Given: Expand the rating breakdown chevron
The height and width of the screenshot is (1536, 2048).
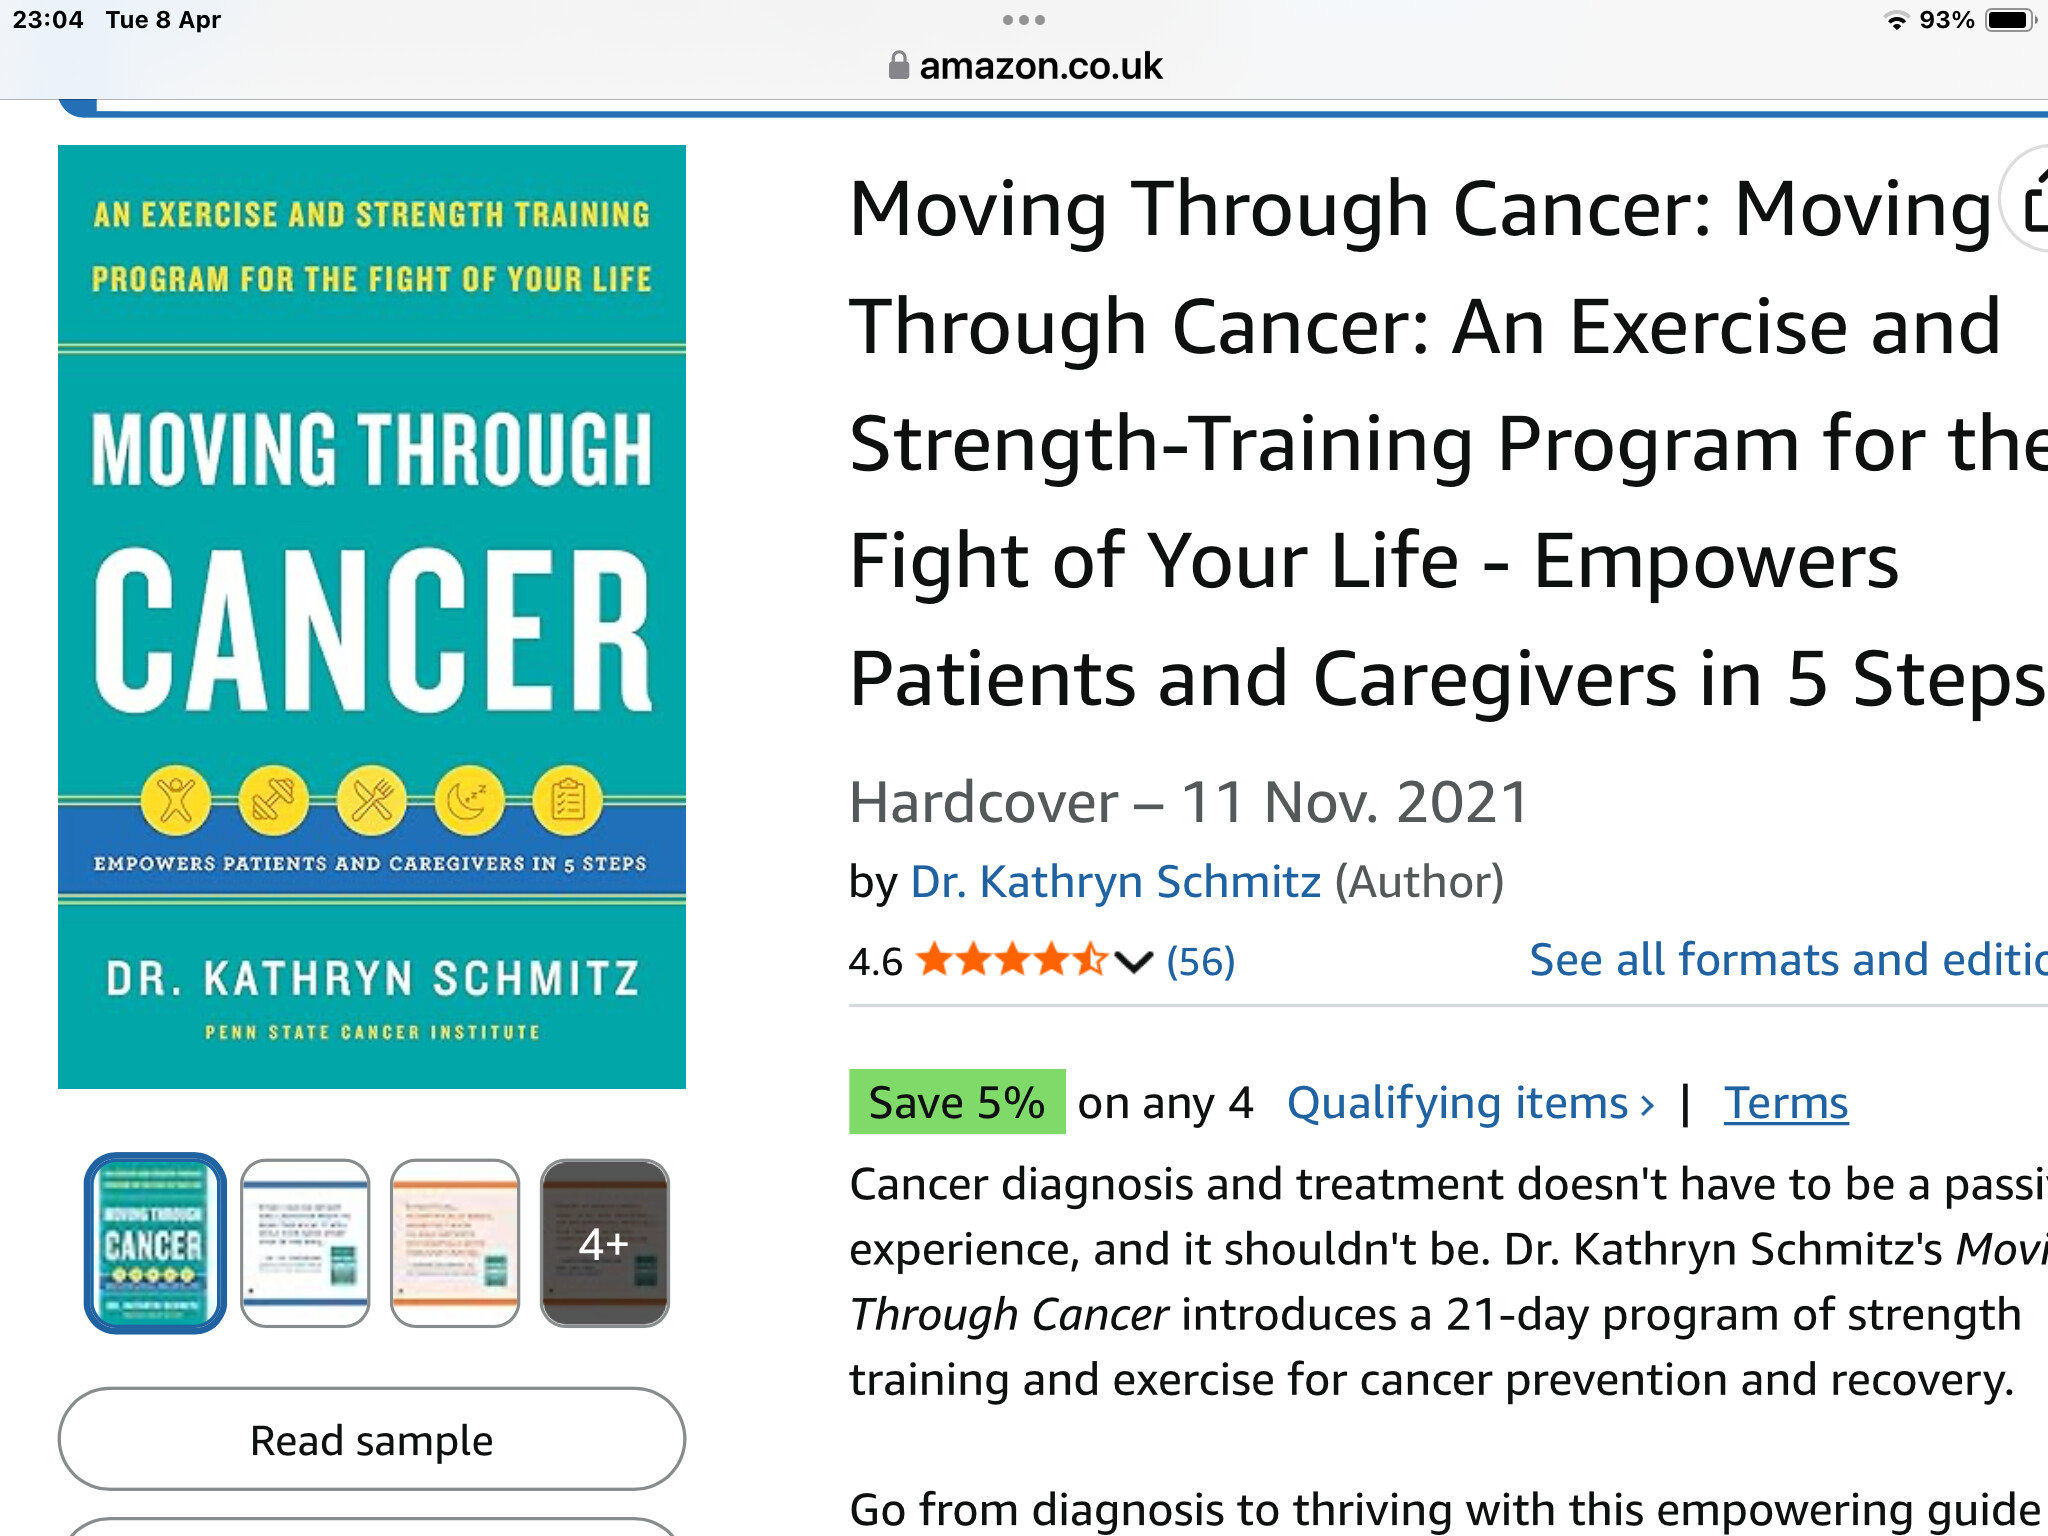Looking at the screenshot, I should tap(1134, 962).
